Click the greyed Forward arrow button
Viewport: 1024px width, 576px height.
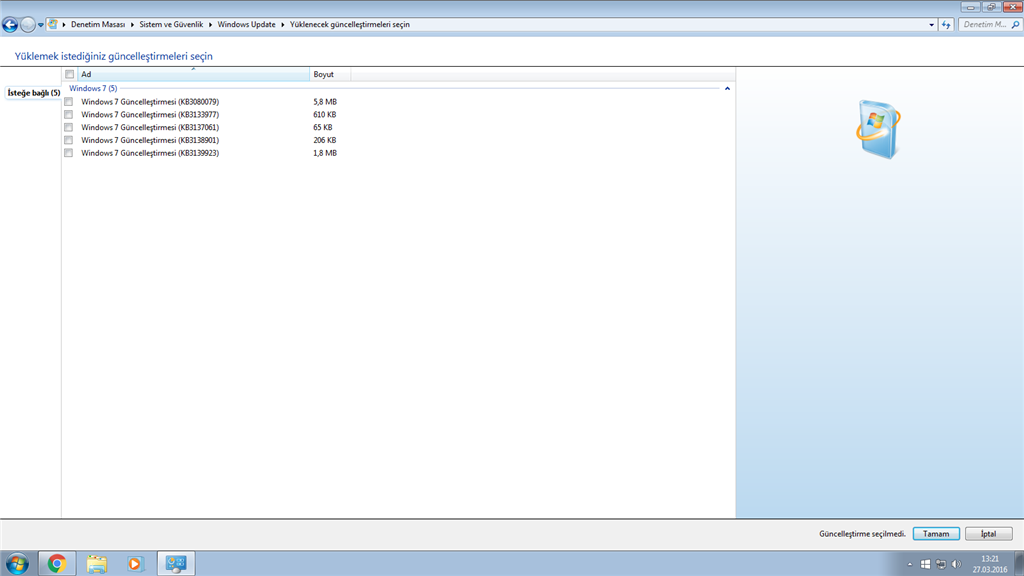pos(27,25)
